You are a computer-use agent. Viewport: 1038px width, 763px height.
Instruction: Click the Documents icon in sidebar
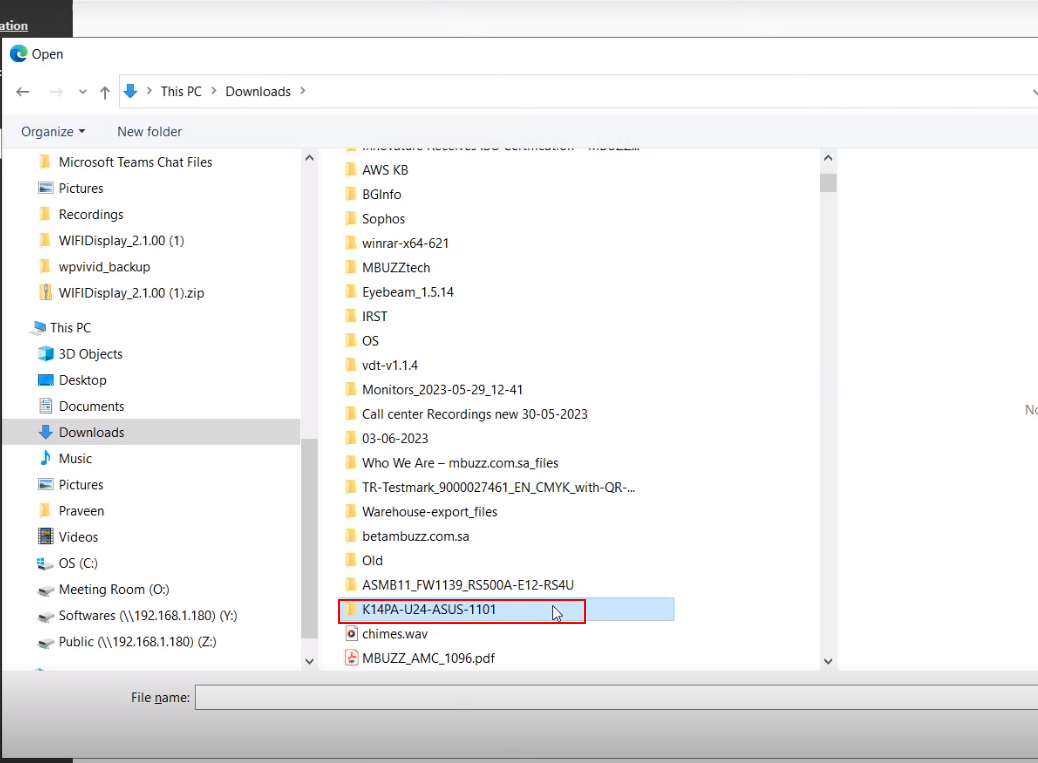46,406
